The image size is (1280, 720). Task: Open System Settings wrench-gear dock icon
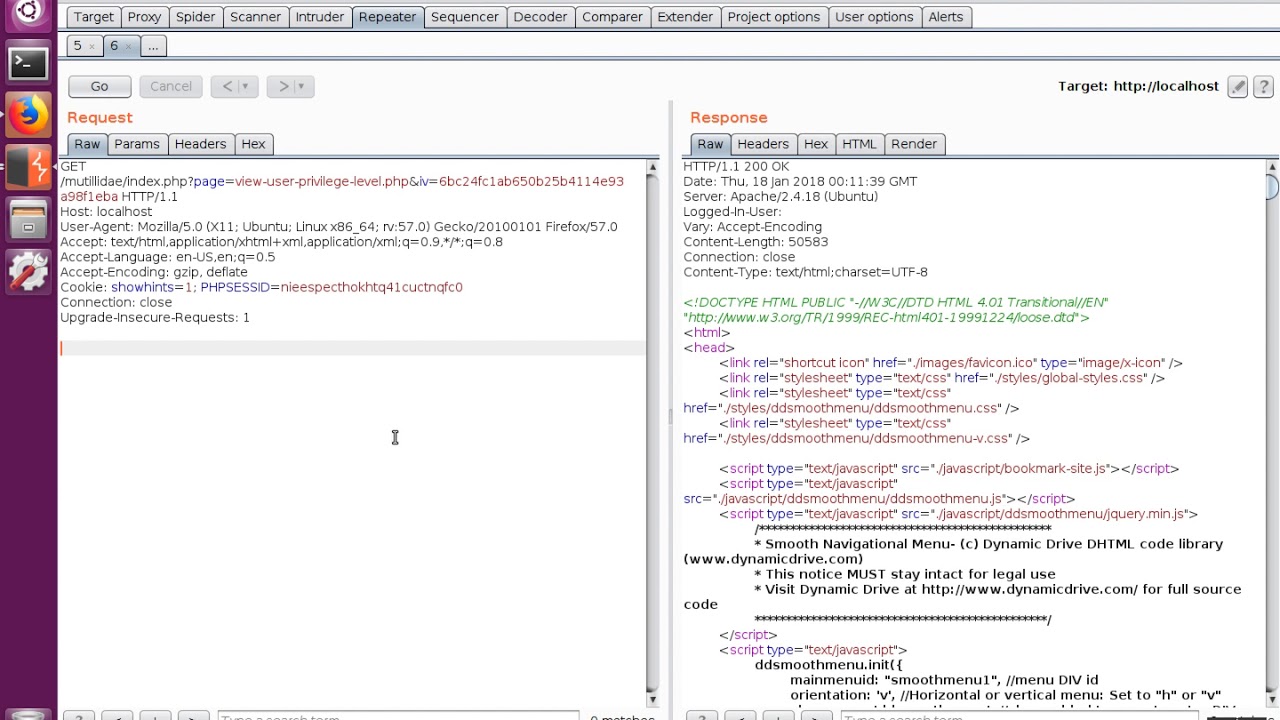click(28, 271)
